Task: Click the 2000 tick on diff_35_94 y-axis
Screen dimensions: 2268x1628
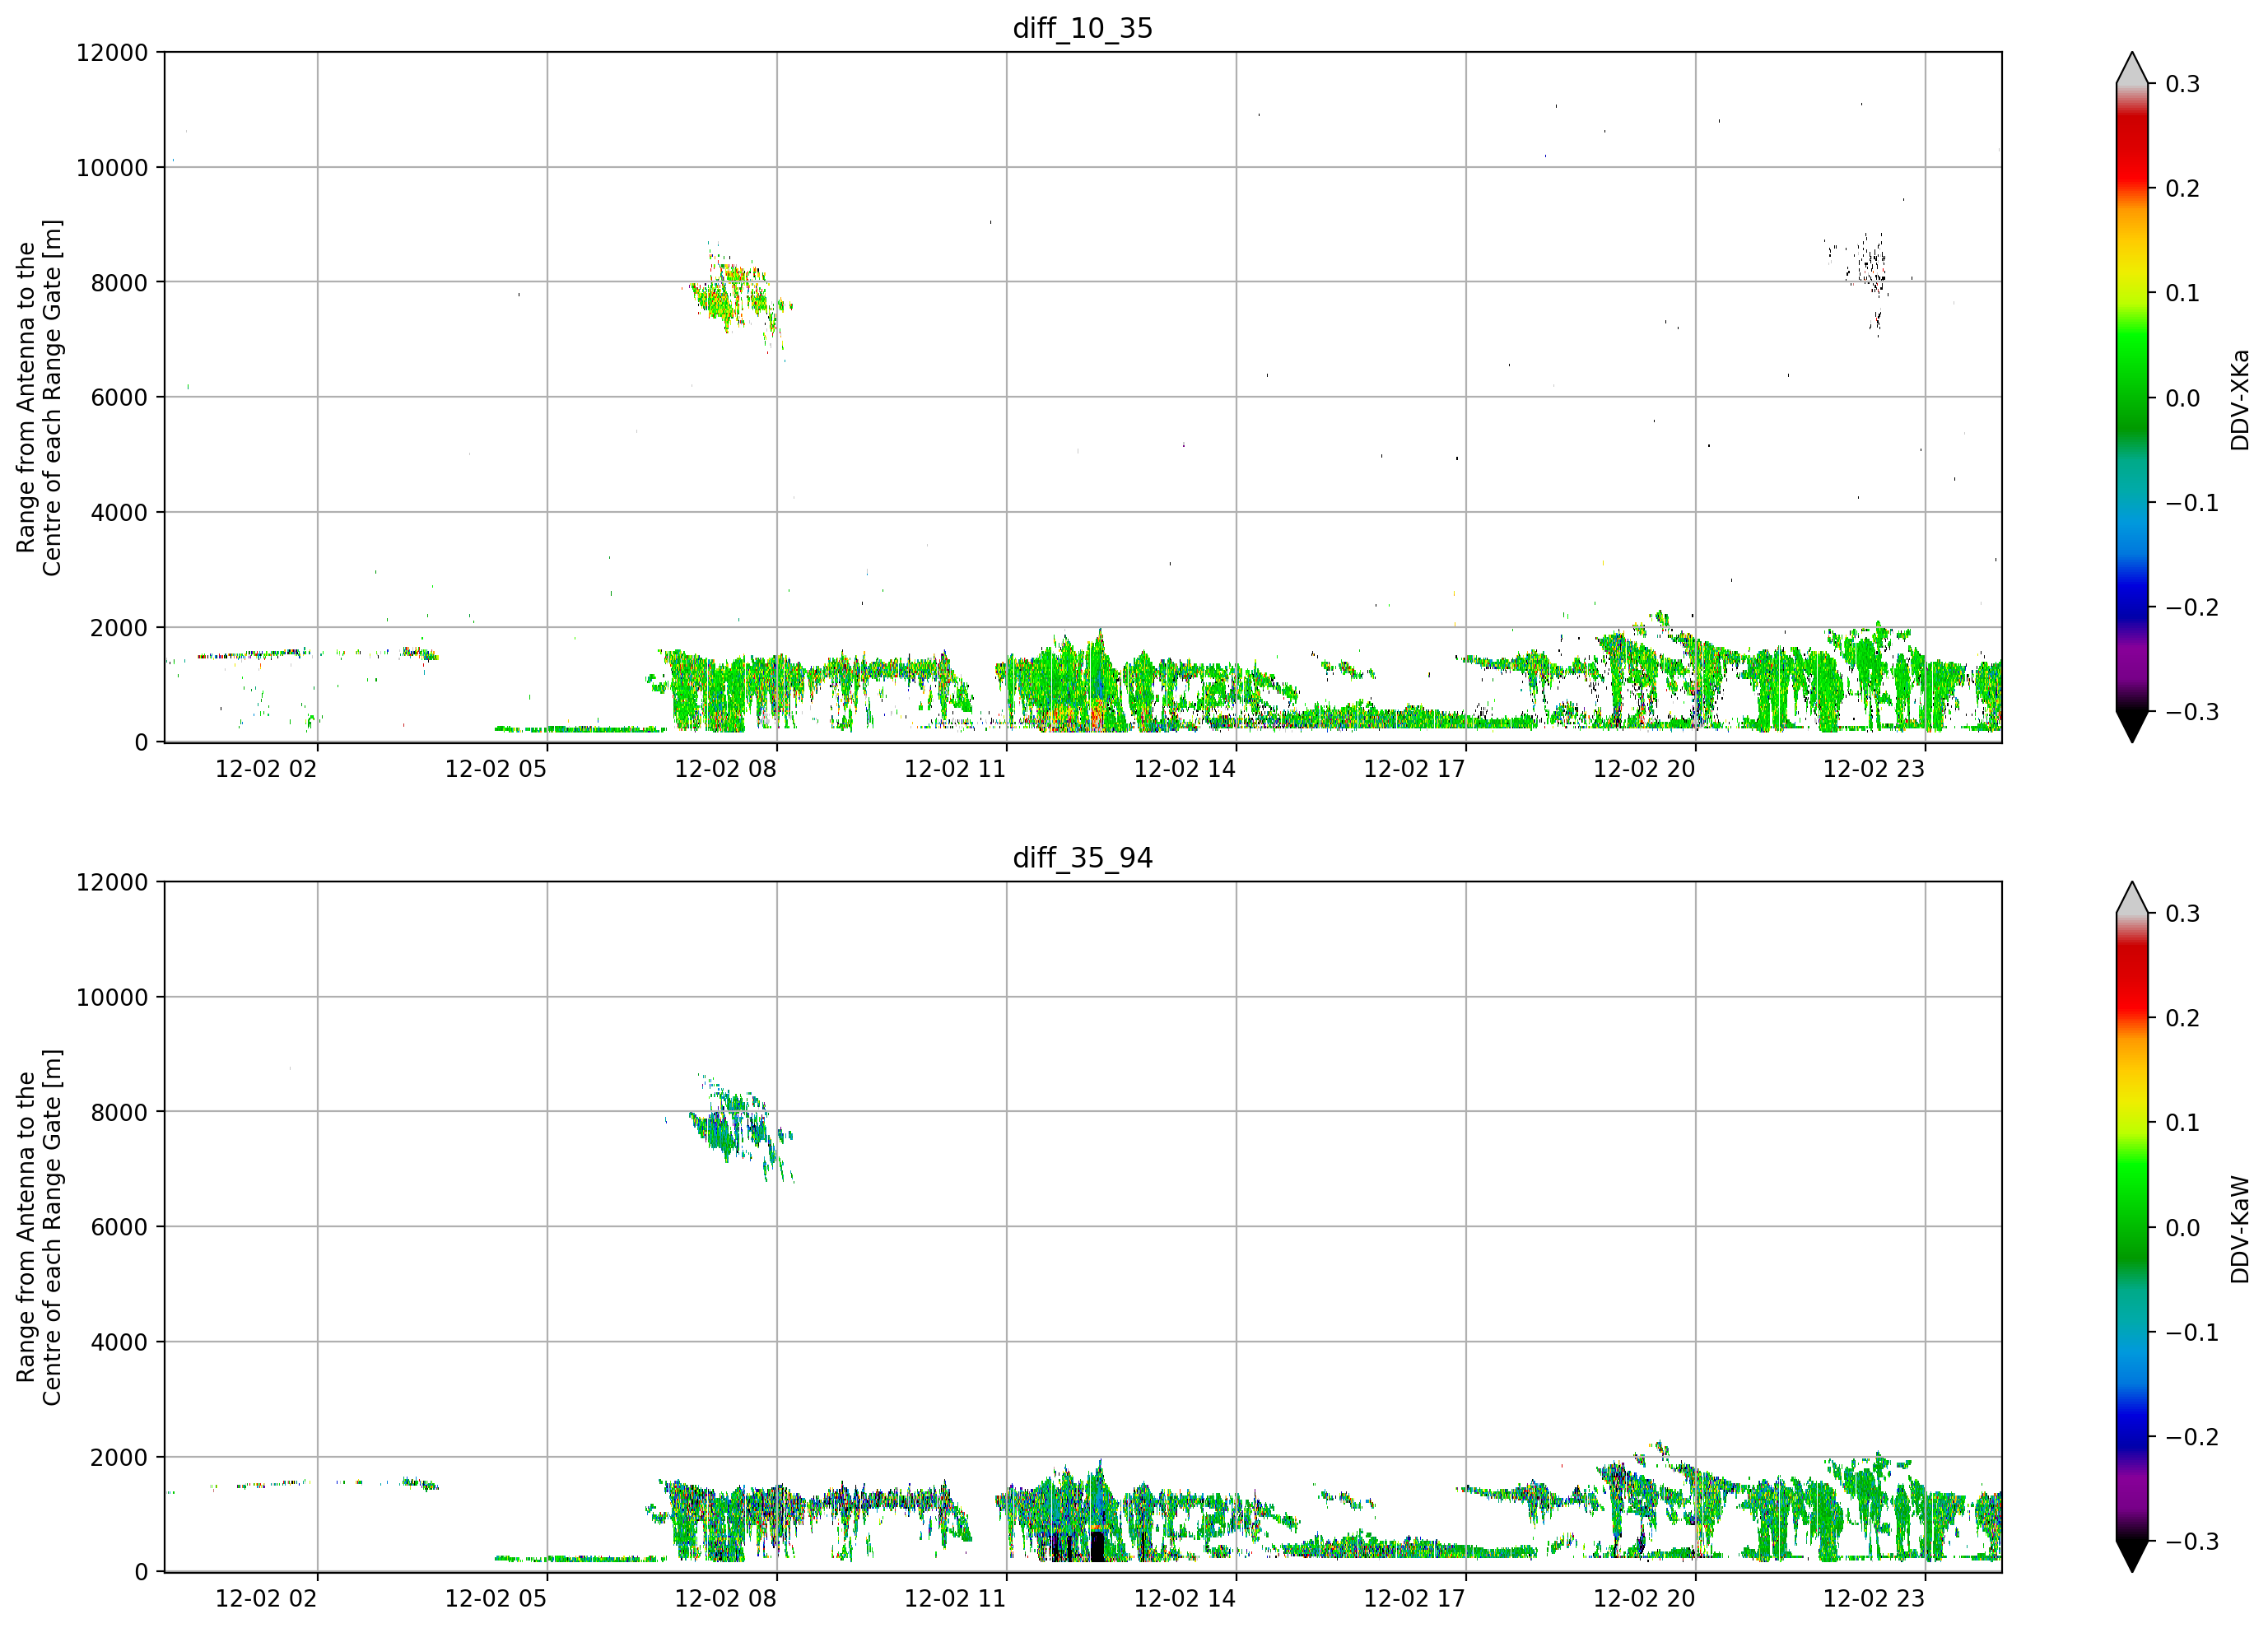Action: click(119, 1457)
